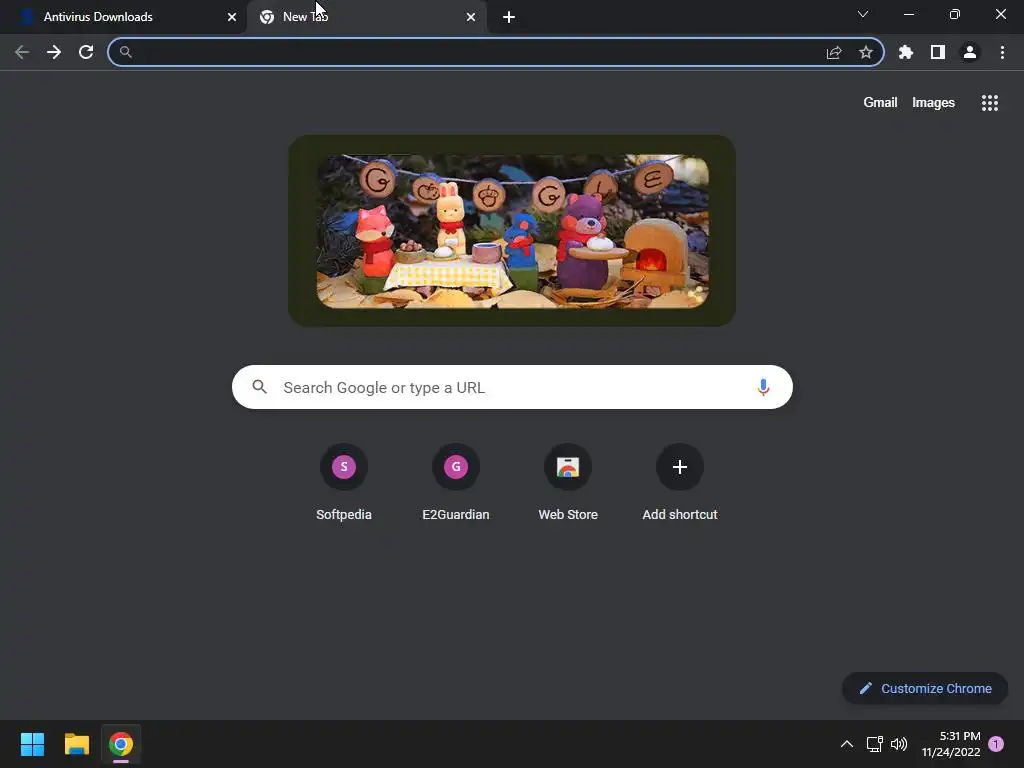Open the Google Doodle image
The width and height of the screenshot is (1024, 768).
(x=512, y=231)
